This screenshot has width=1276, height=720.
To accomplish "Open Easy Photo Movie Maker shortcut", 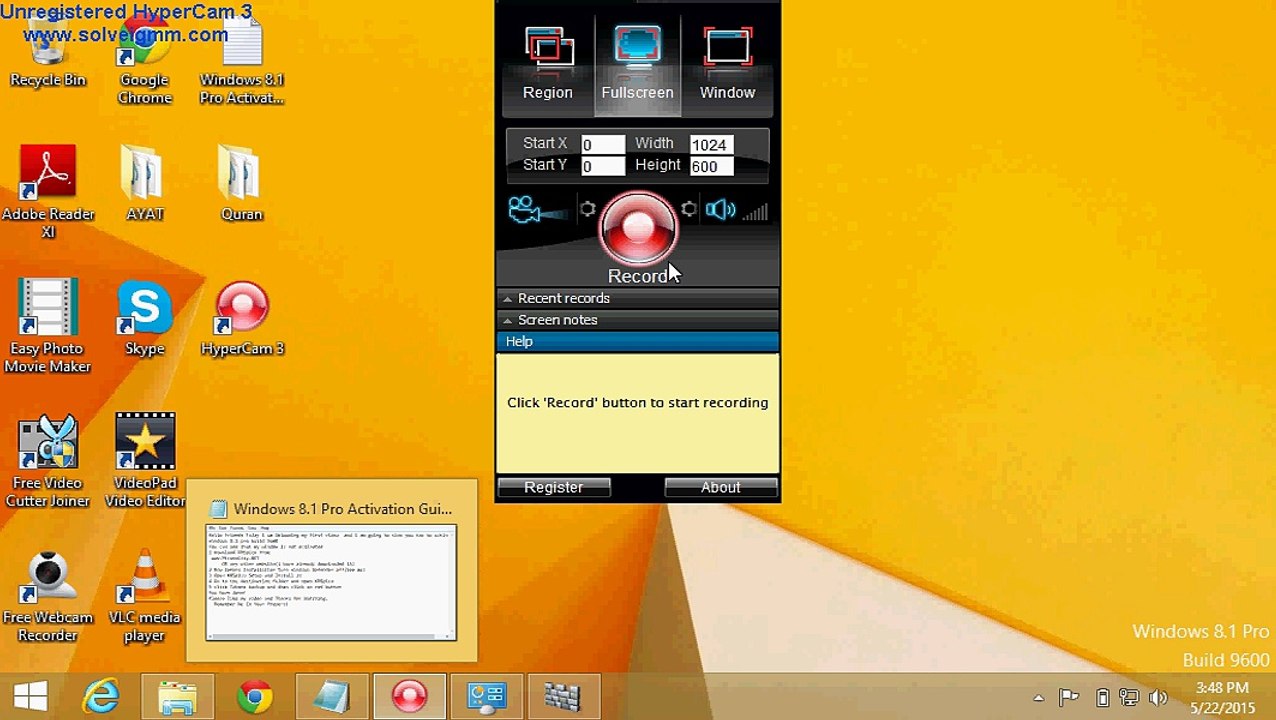I will (47, 327).
